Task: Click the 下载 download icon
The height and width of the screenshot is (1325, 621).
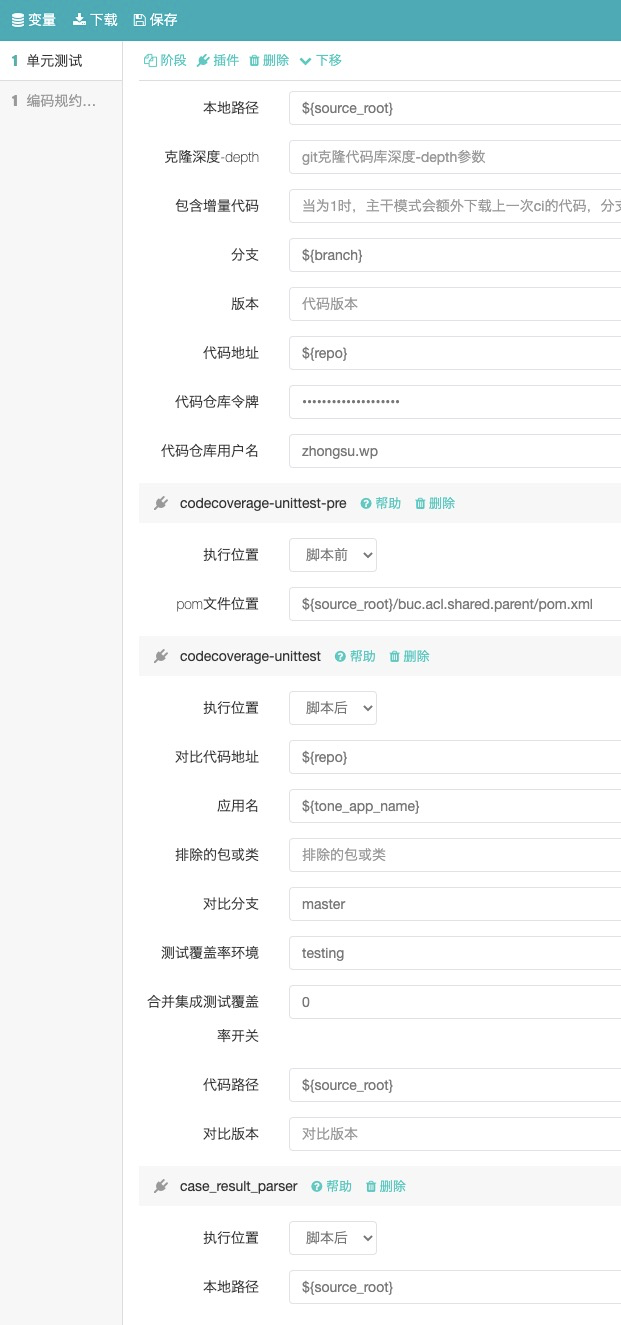Action: pyautogui.click(x=79, y=20)
